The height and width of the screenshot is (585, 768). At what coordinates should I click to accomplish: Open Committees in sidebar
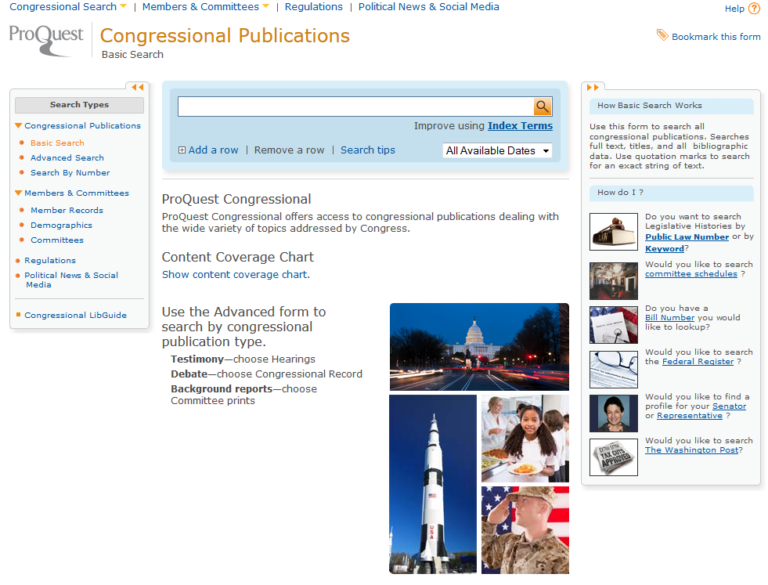point(57,240)
